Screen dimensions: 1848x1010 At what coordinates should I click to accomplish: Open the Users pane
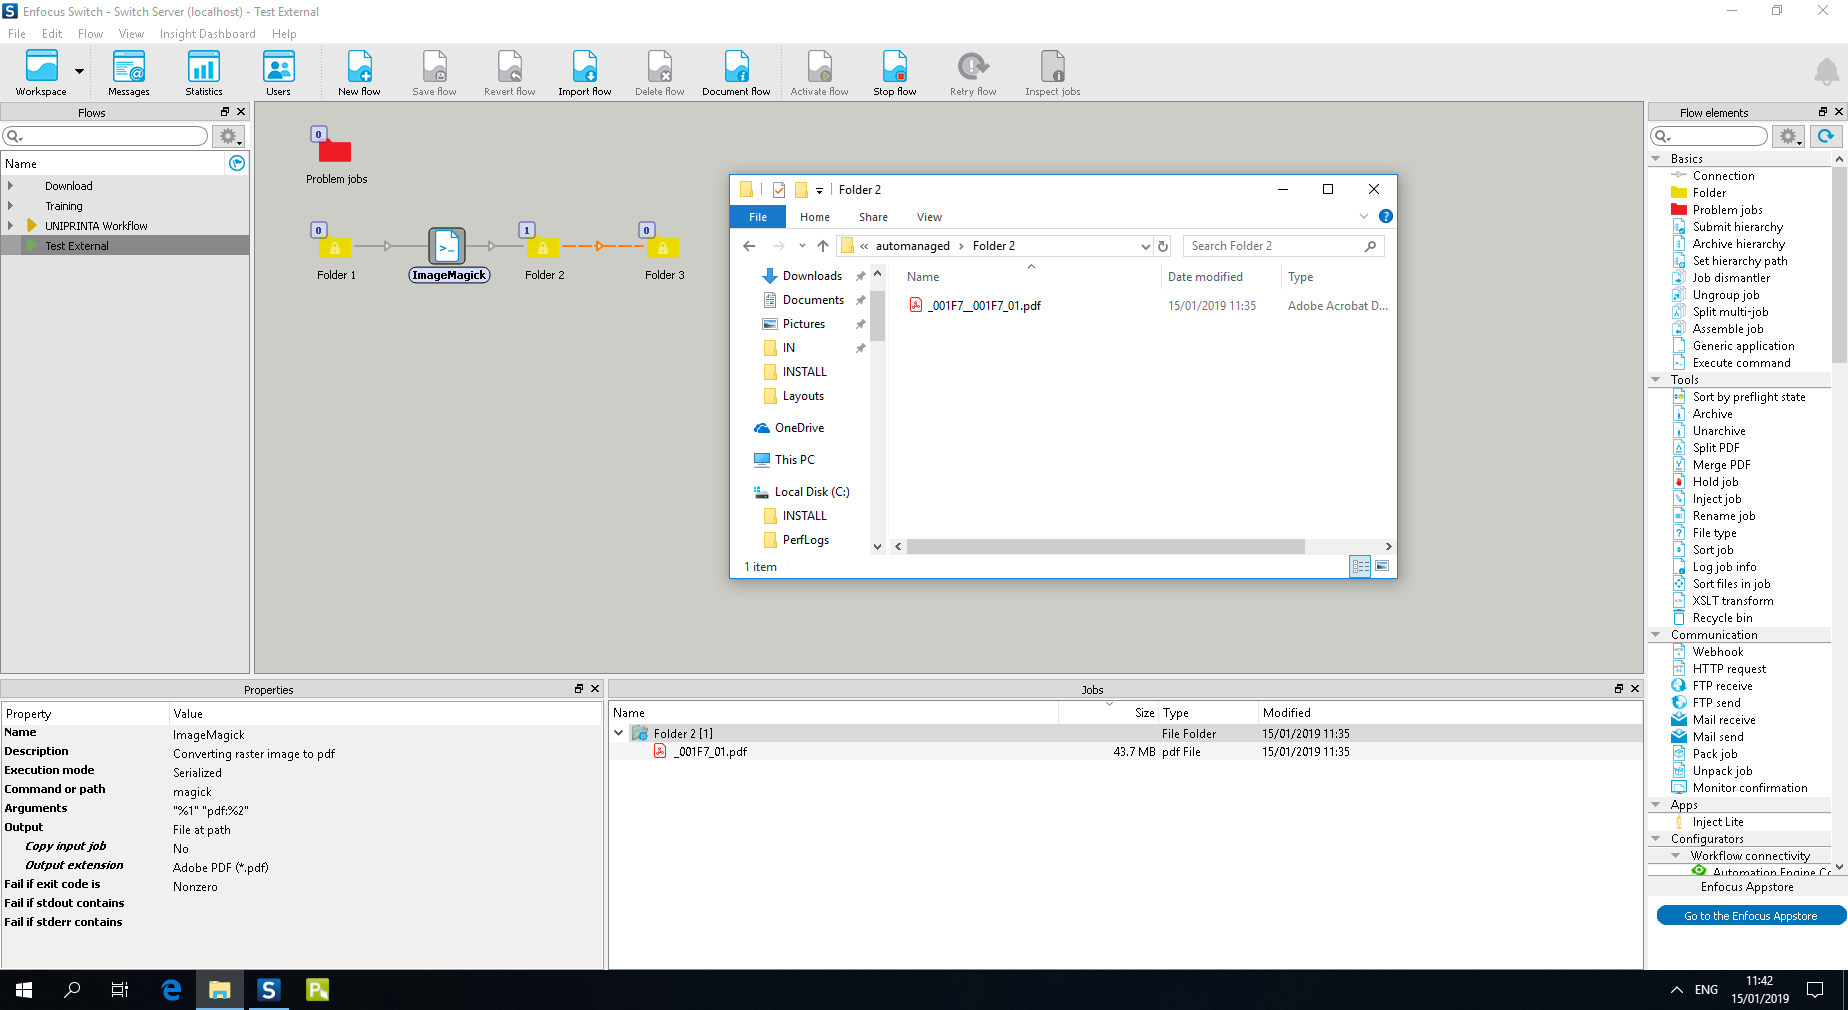pos(278,73)
